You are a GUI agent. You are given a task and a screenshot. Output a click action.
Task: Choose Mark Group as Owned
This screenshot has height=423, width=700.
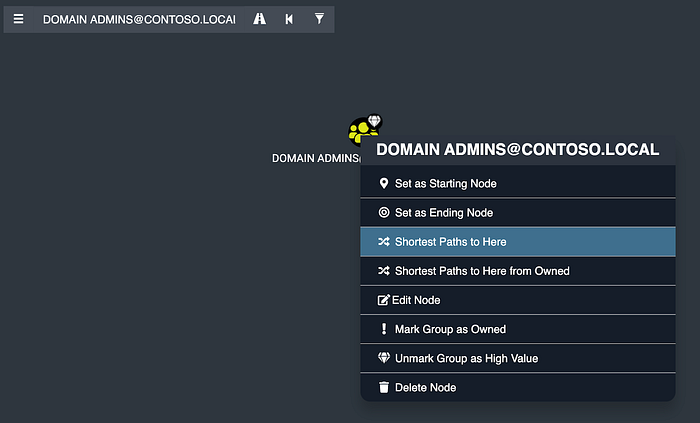coord(518,329)
